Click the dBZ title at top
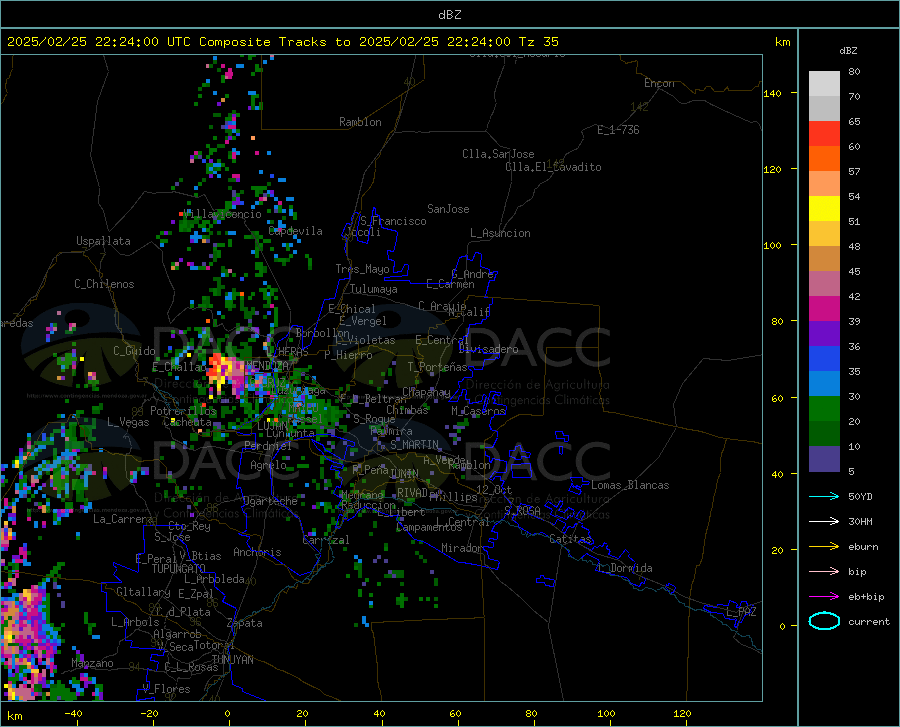The width and height of the screenshot is (900, 727). pyautogui.click(x=449, y=15)
